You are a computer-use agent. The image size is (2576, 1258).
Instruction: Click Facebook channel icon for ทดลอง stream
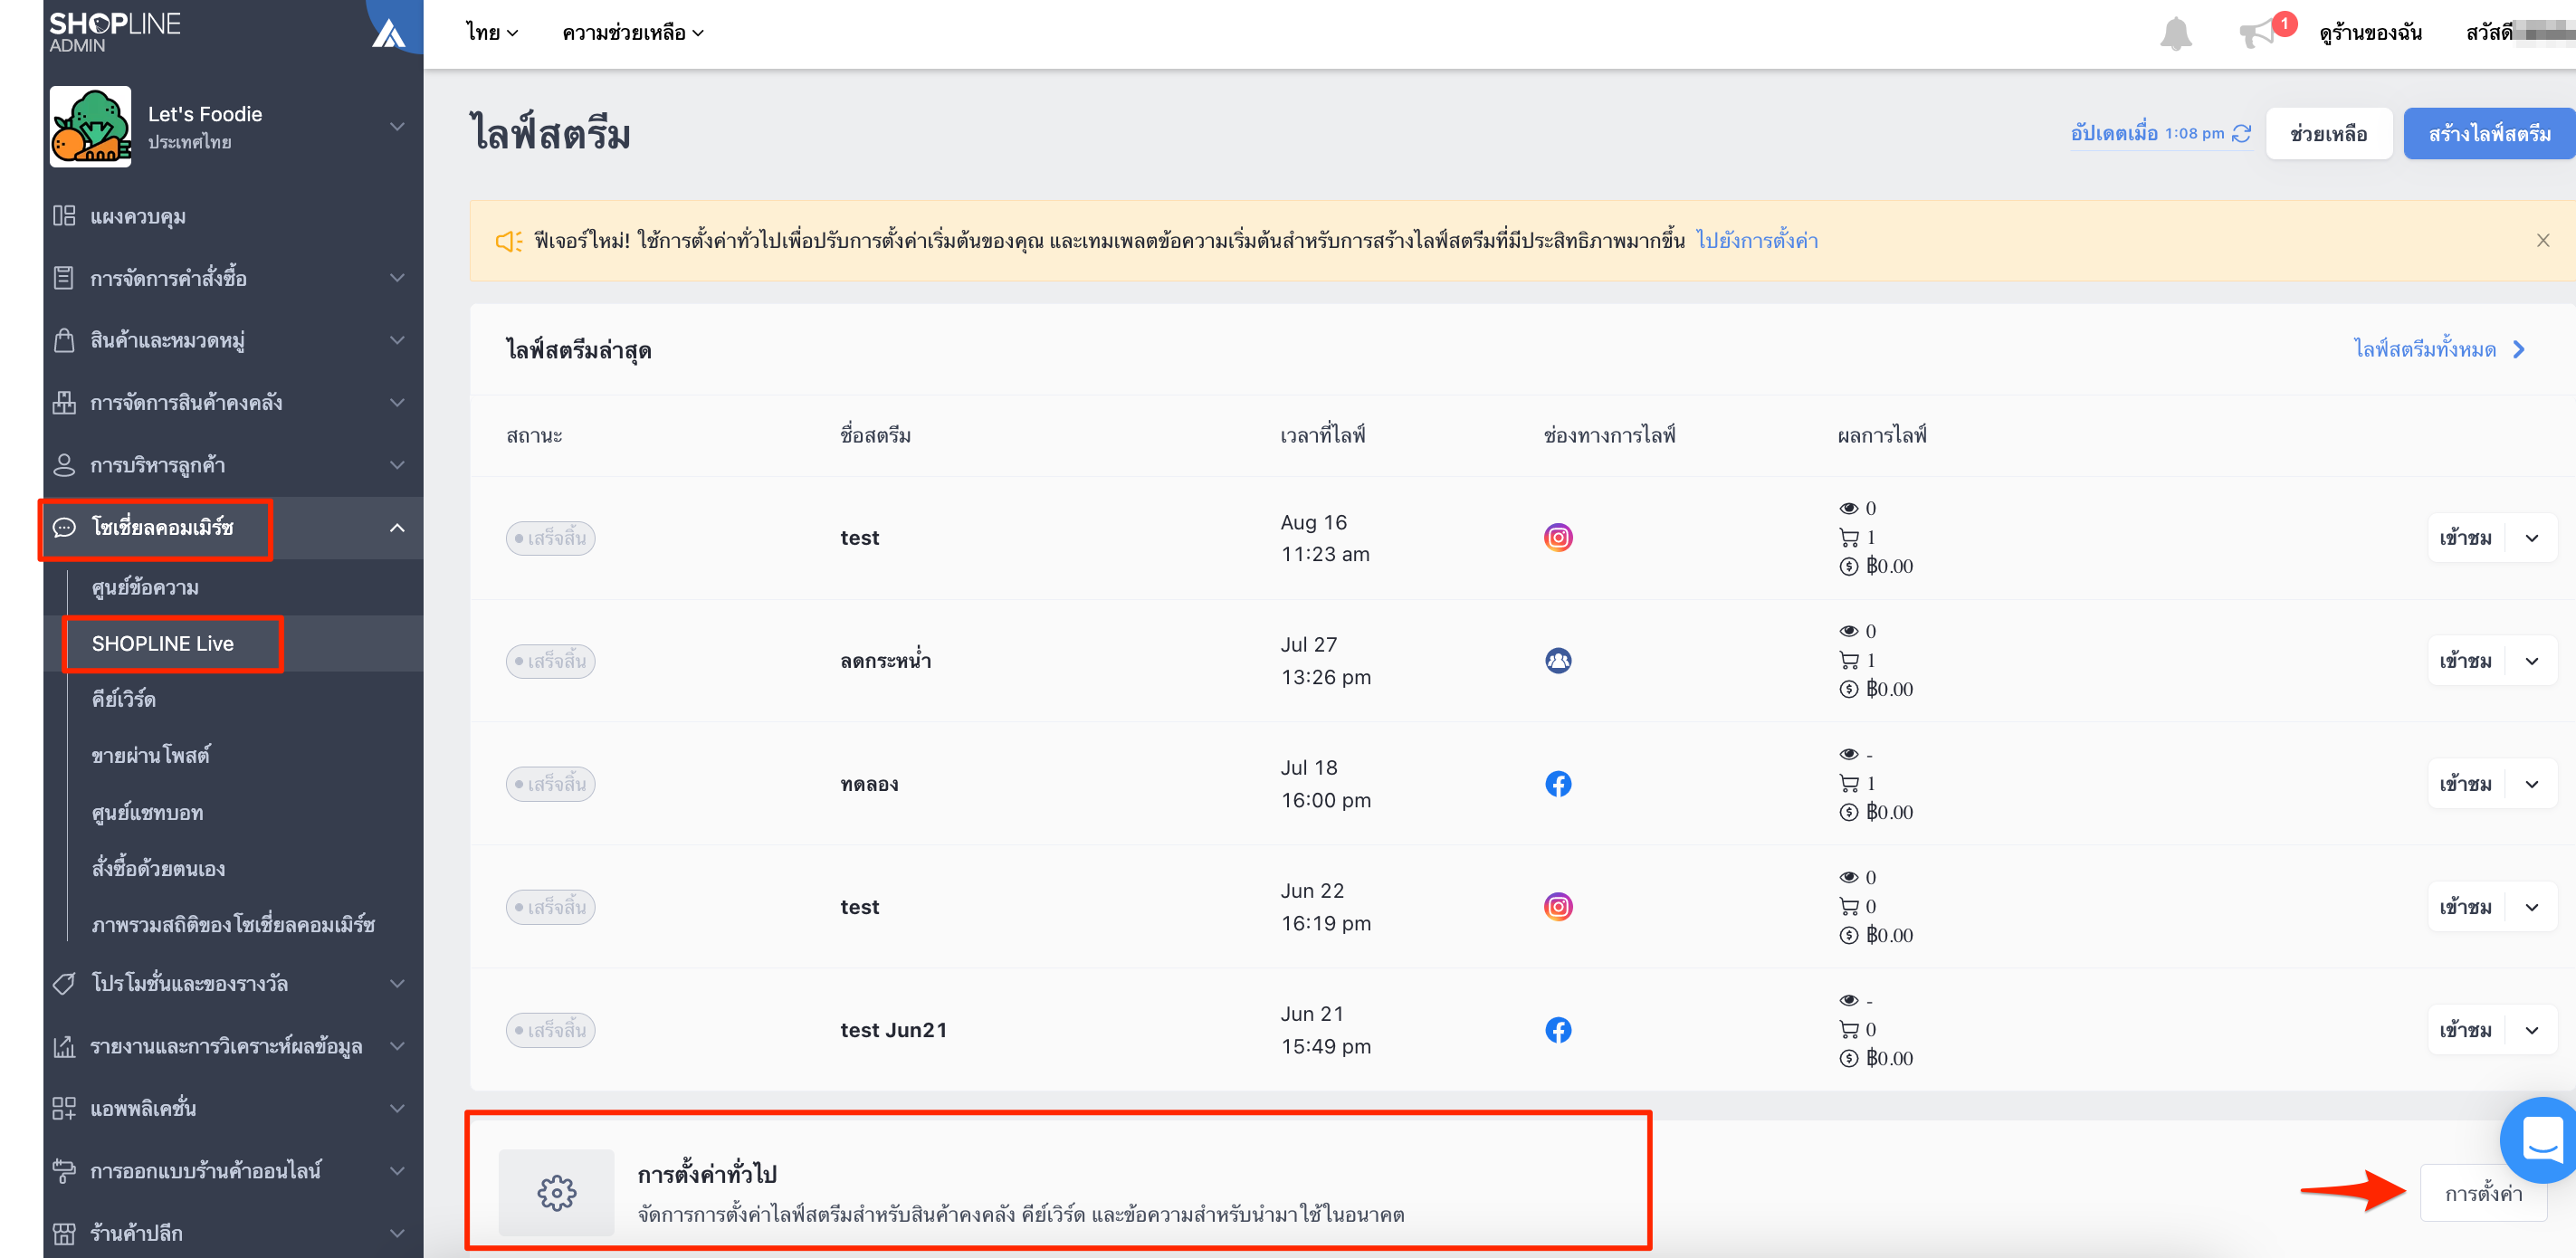click(x=1558, y=784)
